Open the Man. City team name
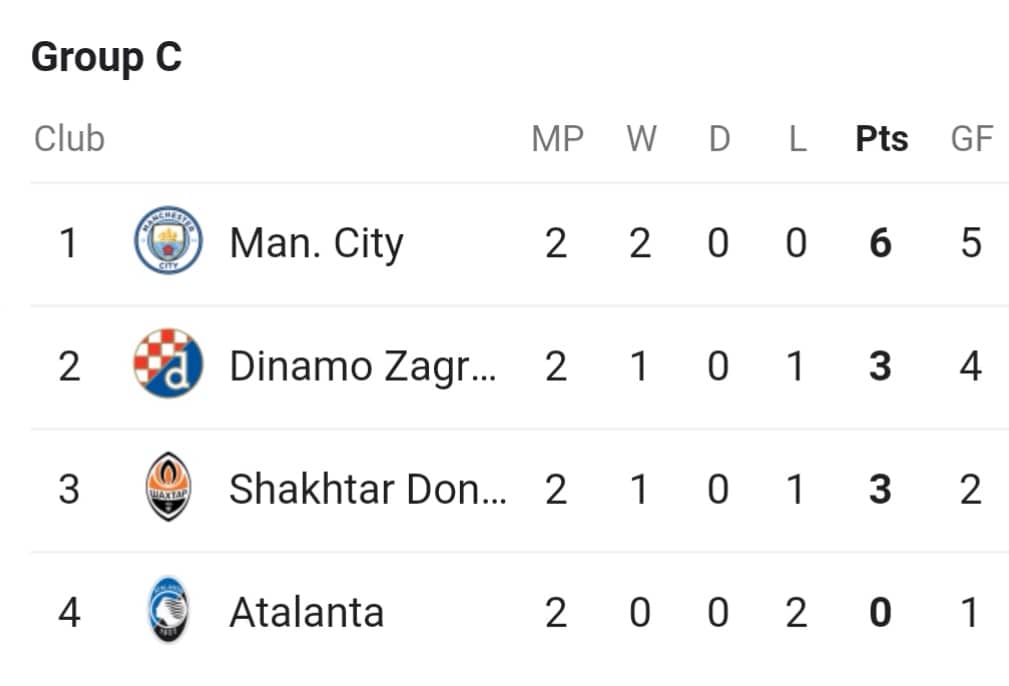 [x=317, y=245]
